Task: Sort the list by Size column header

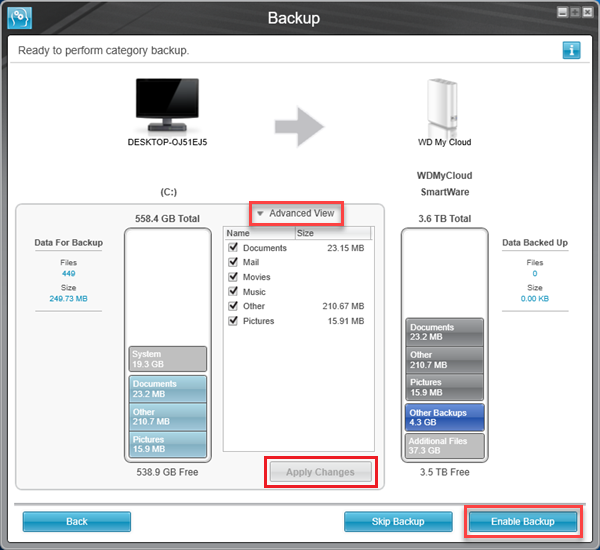Action: 333,233
